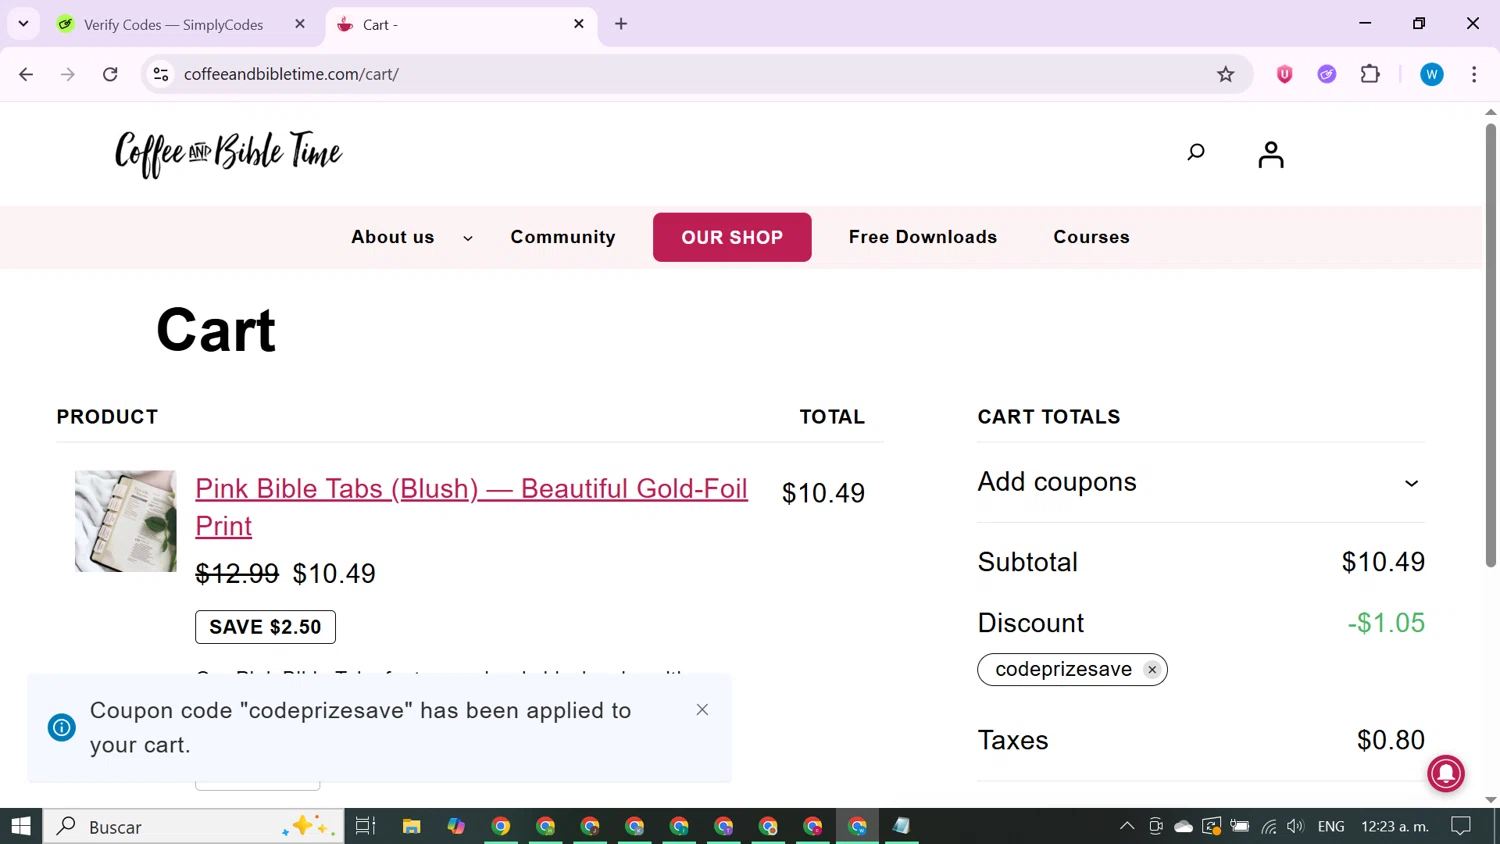
Task: Go back to the previous page
Action: pyautogui.click(x=26, y=74)
